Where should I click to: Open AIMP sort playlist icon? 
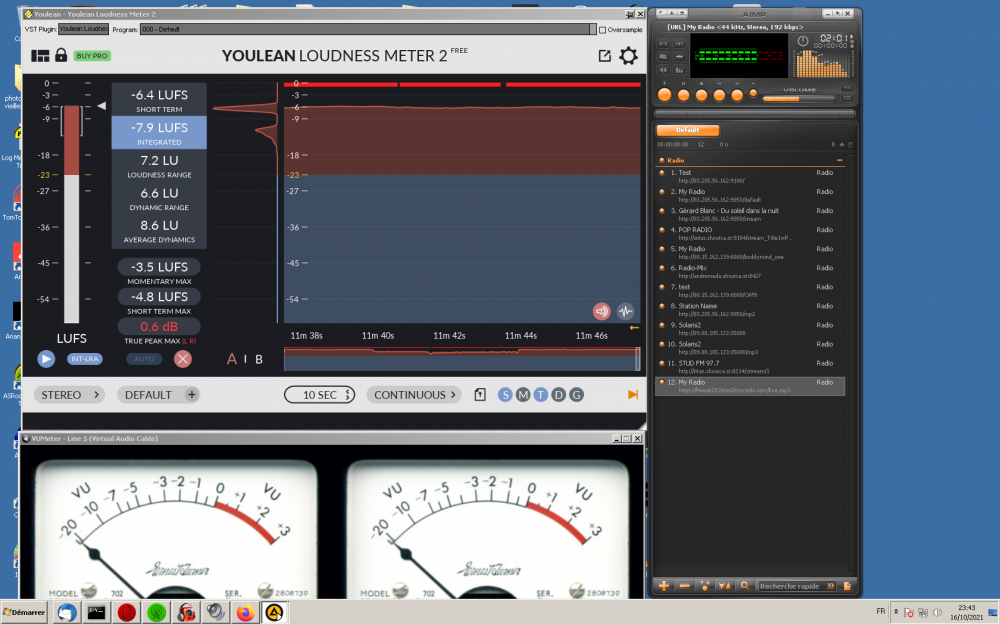click(x=725, y=585)
